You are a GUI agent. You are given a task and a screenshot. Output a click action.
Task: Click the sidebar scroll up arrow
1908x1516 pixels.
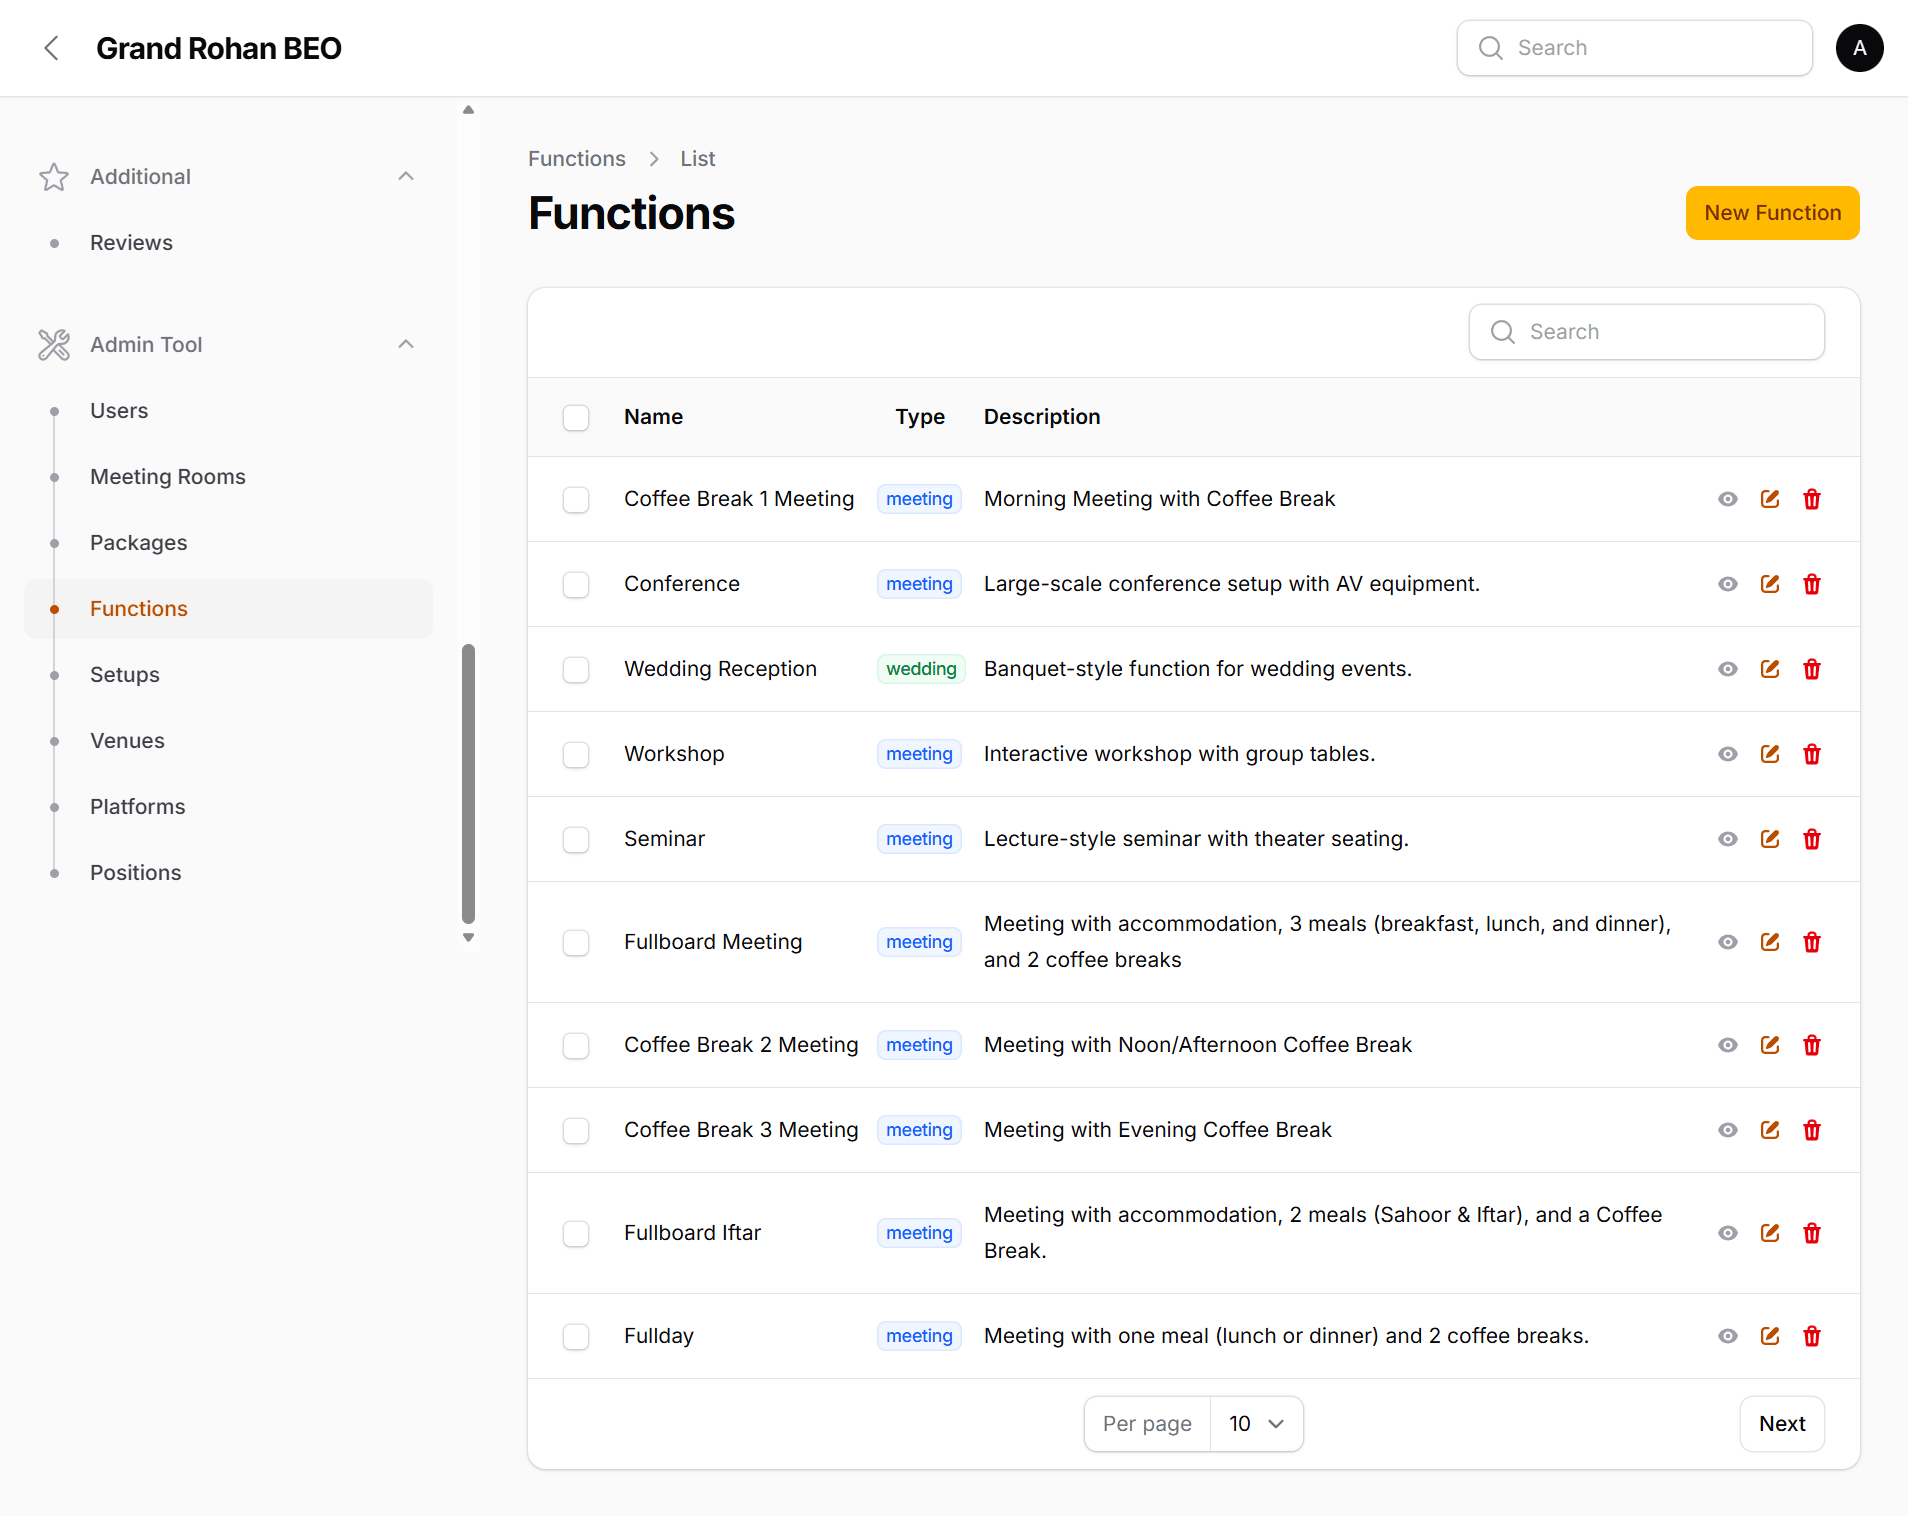[x=468, y=110]
